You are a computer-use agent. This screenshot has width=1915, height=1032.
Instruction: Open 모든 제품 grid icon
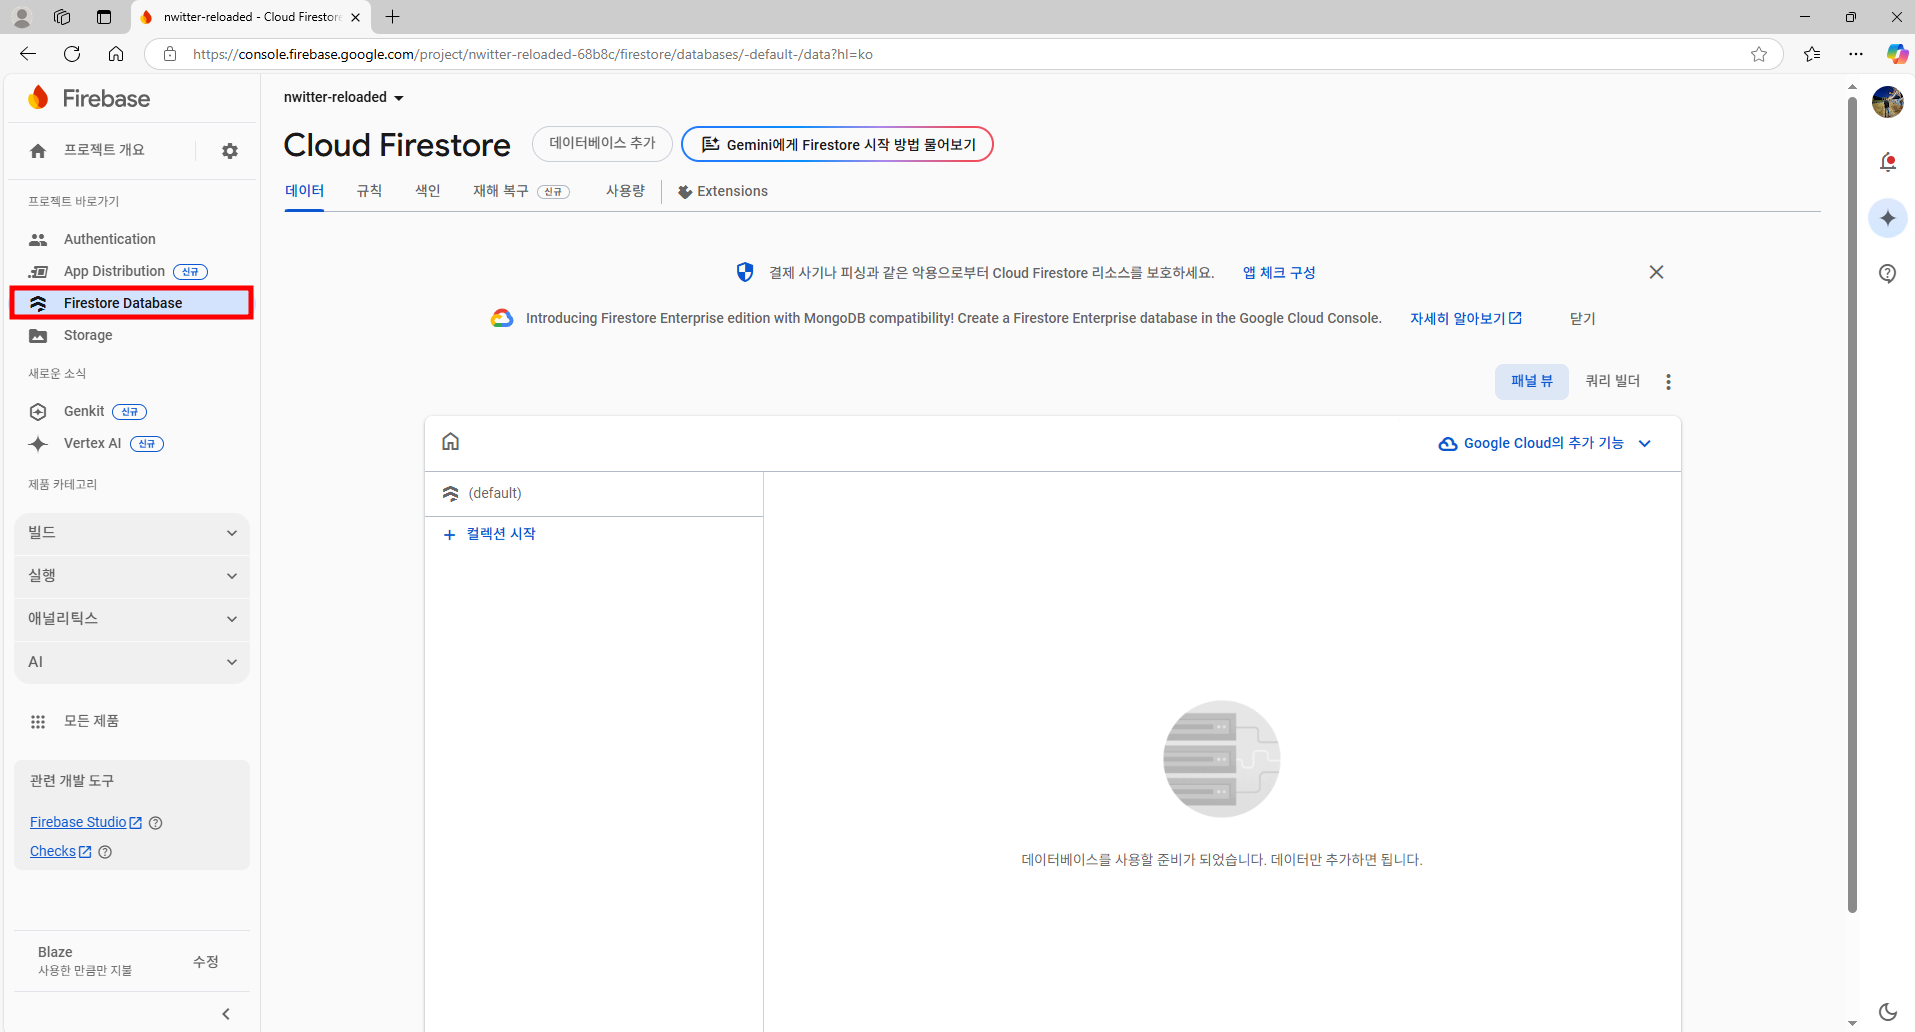click(x=38, y=722)
